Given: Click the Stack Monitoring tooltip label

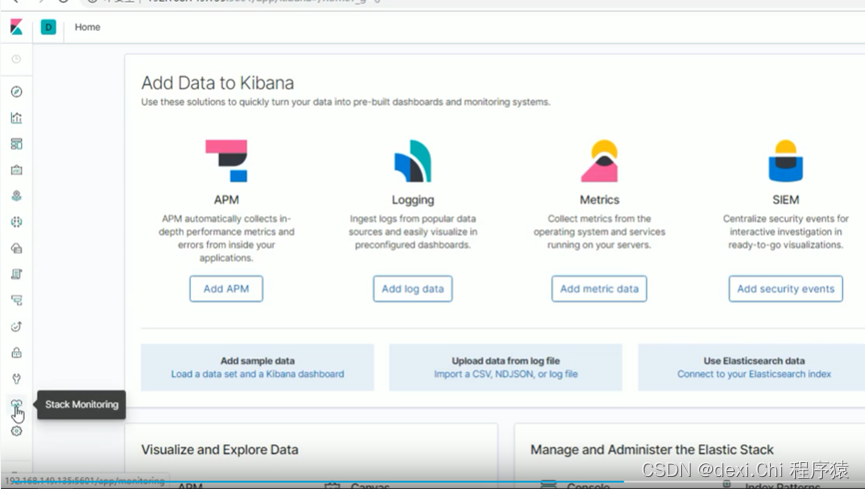Looking at the screenshot, I should (x=82, y=405).
